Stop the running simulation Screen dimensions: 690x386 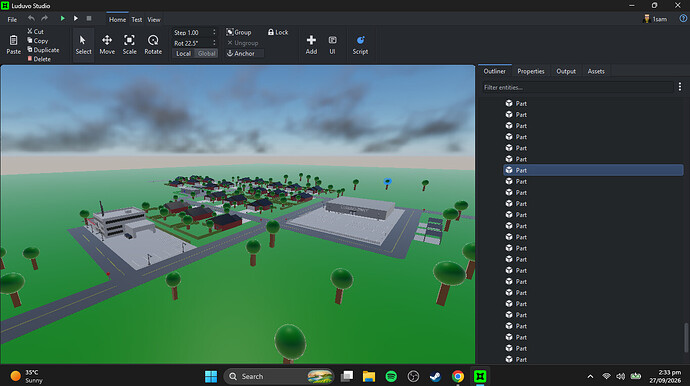[89, 18]
